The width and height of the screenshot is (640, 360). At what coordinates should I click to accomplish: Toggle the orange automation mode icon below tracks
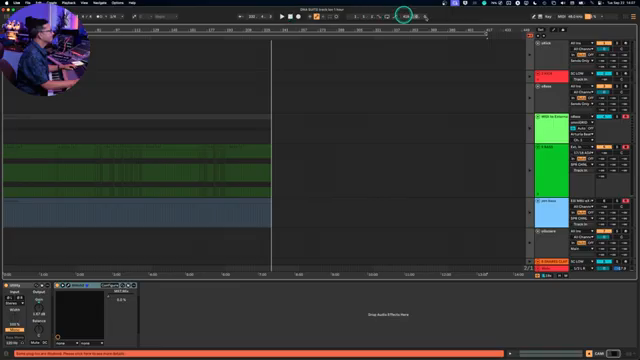(537, 276)
